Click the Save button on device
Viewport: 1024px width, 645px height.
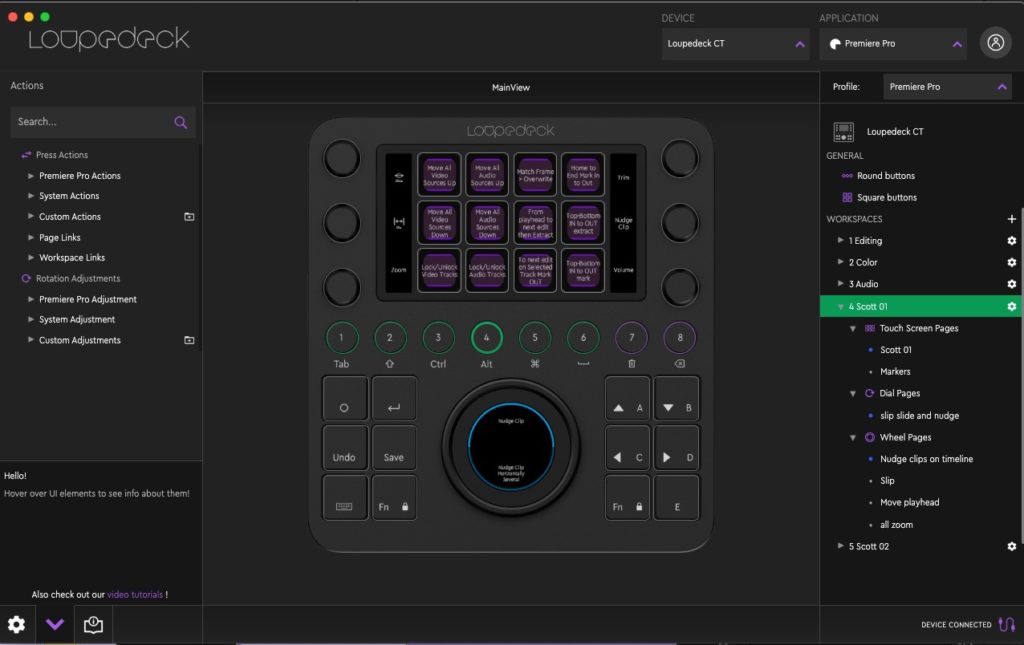[394, 448]
